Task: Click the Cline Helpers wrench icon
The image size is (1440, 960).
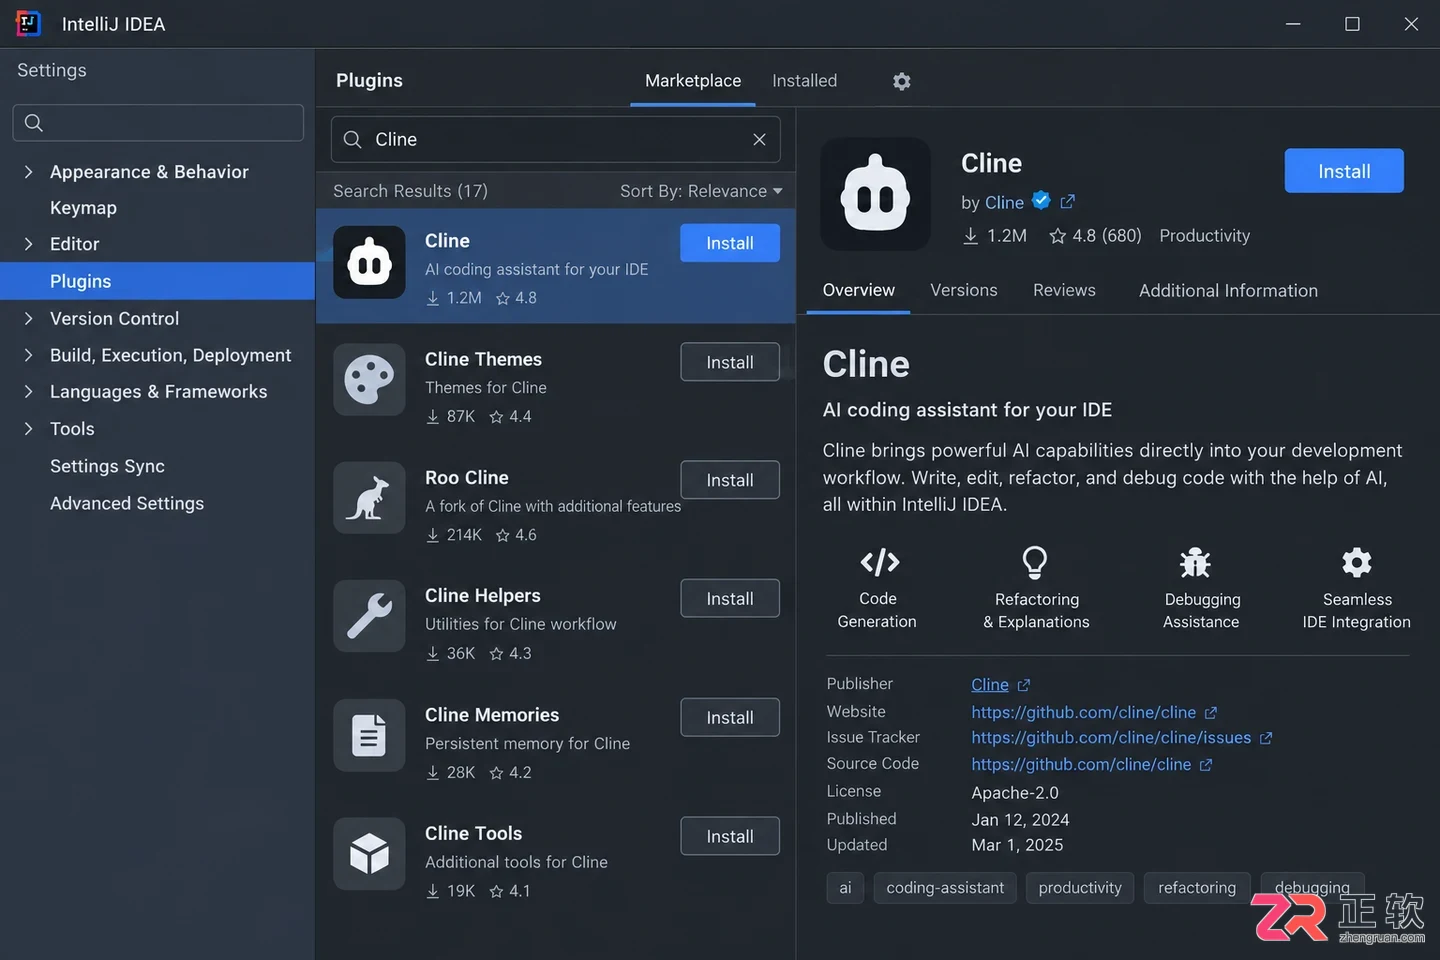Action: [369, 616]
